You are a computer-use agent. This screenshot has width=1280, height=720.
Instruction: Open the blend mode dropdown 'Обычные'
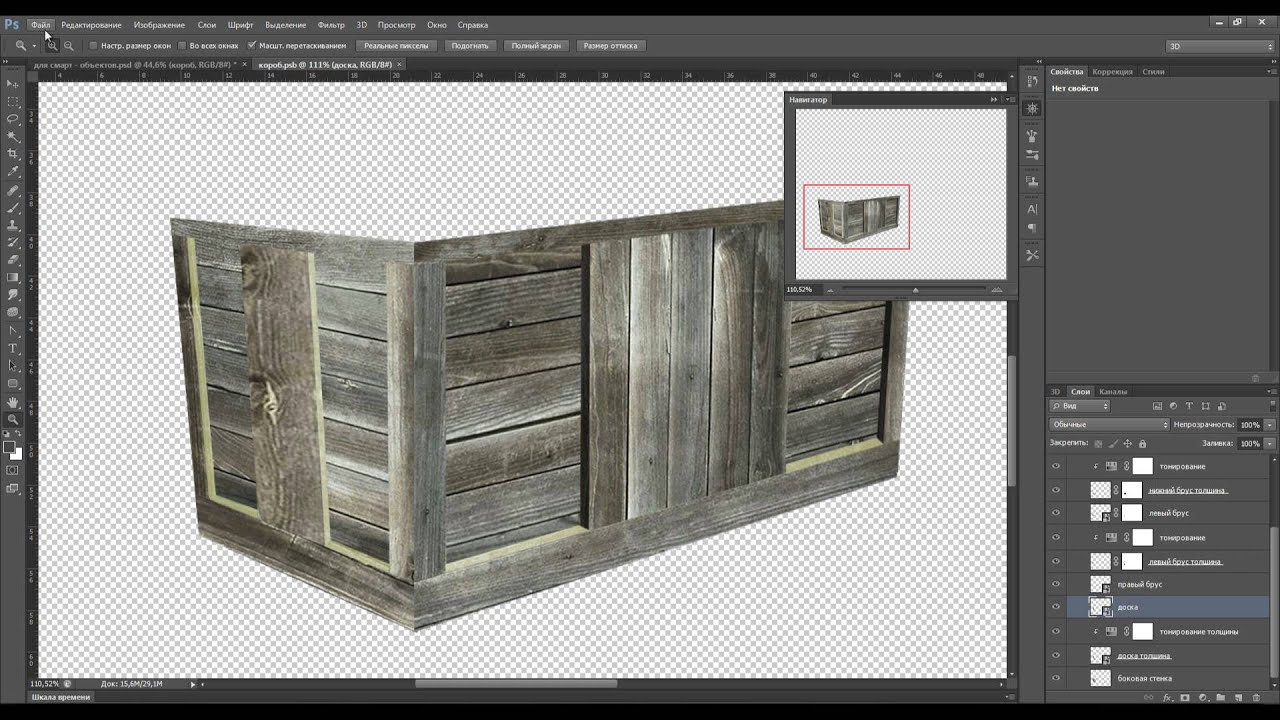coord(1109,425)
